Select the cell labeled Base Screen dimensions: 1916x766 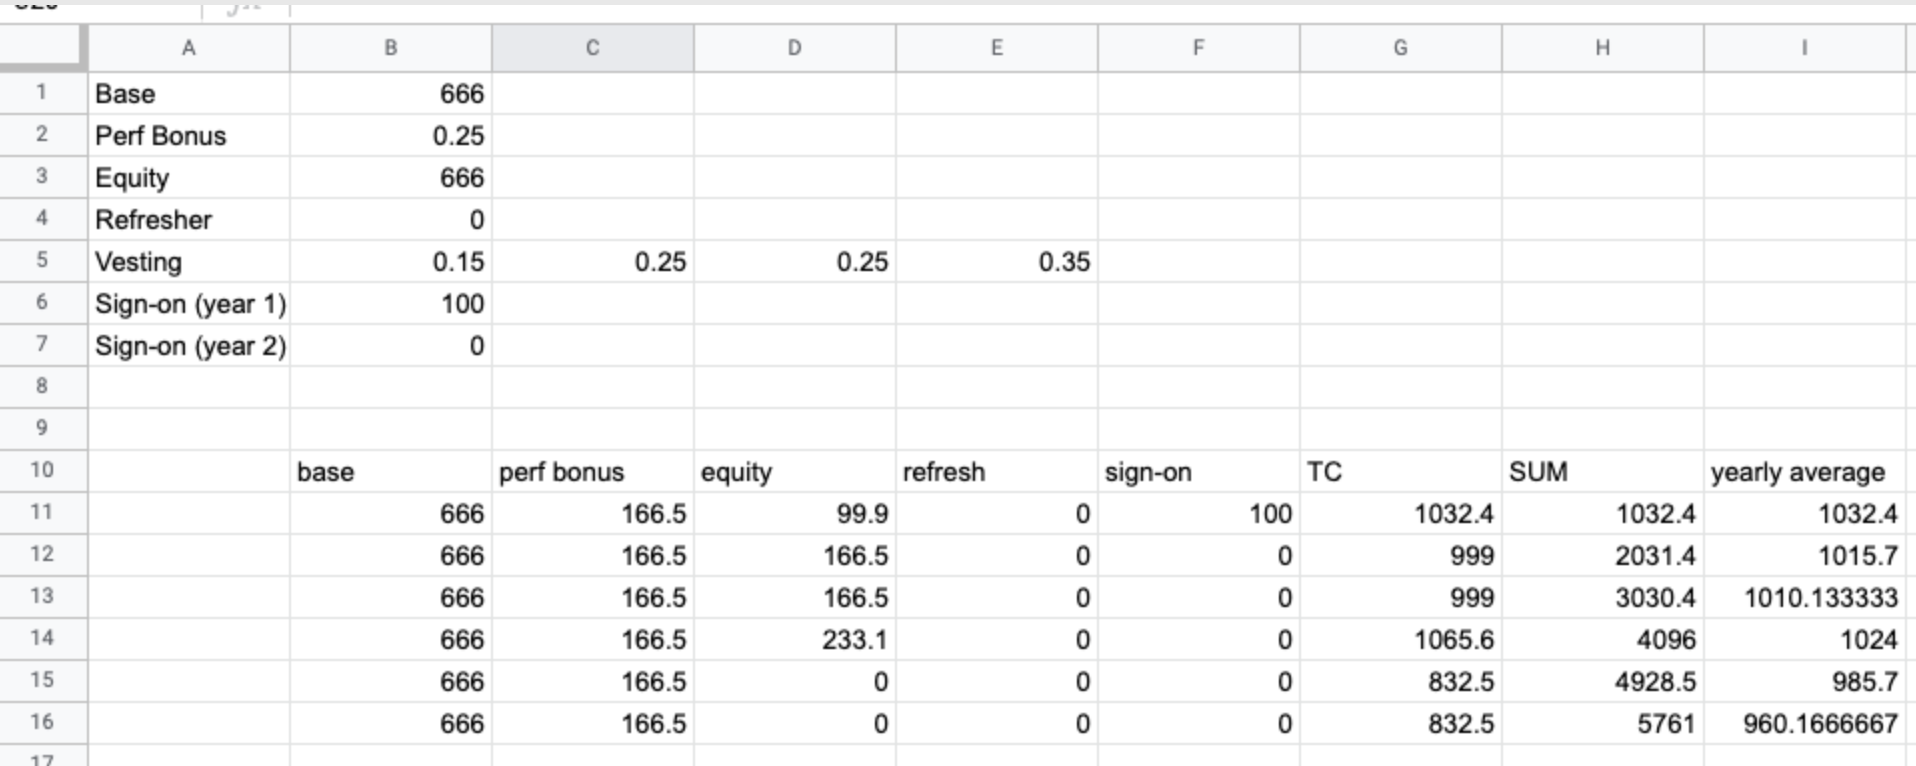(x=189, y=94)
